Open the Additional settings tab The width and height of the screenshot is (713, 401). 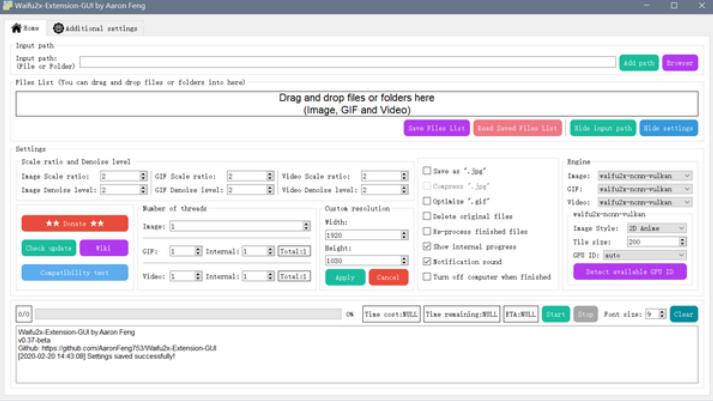pos(96,28)
